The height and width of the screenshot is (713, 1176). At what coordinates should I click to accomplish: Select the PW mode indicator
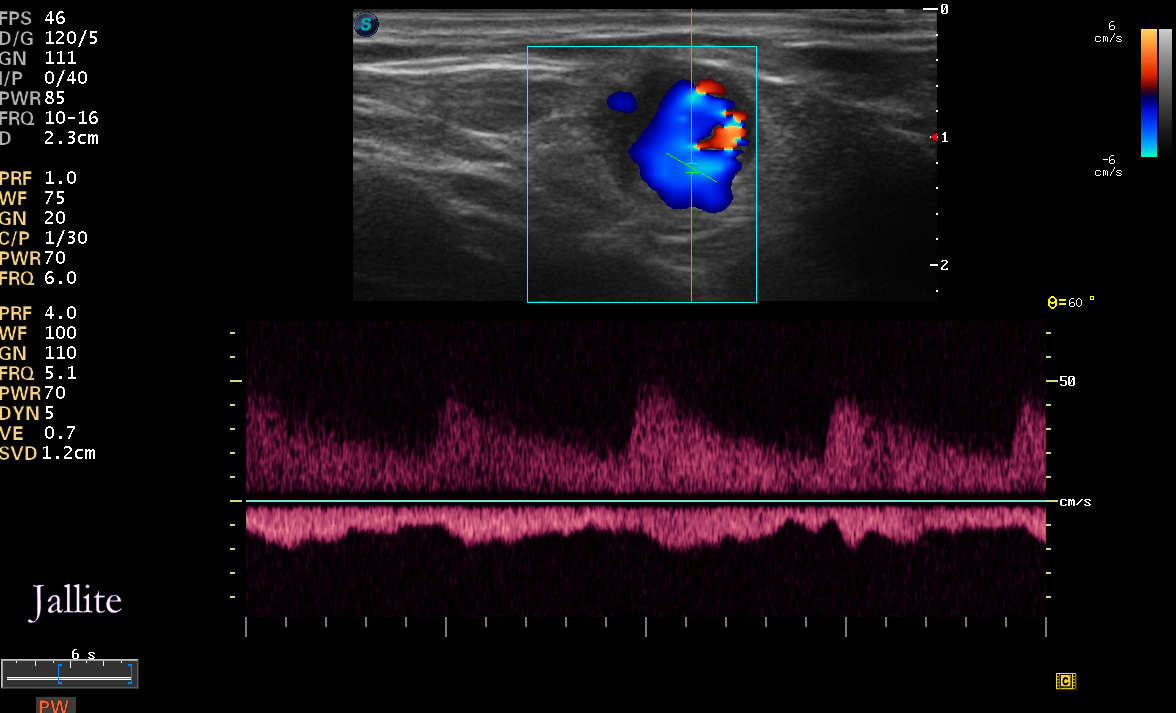tap(54, 706)
